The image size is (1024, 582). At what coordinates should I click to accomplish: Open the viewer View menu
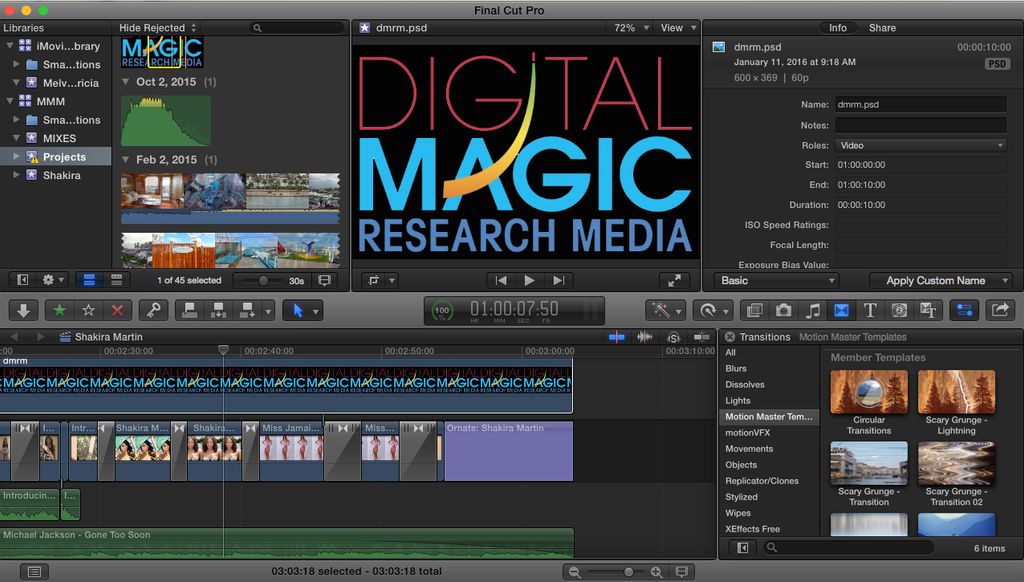[x=678, y=27]
